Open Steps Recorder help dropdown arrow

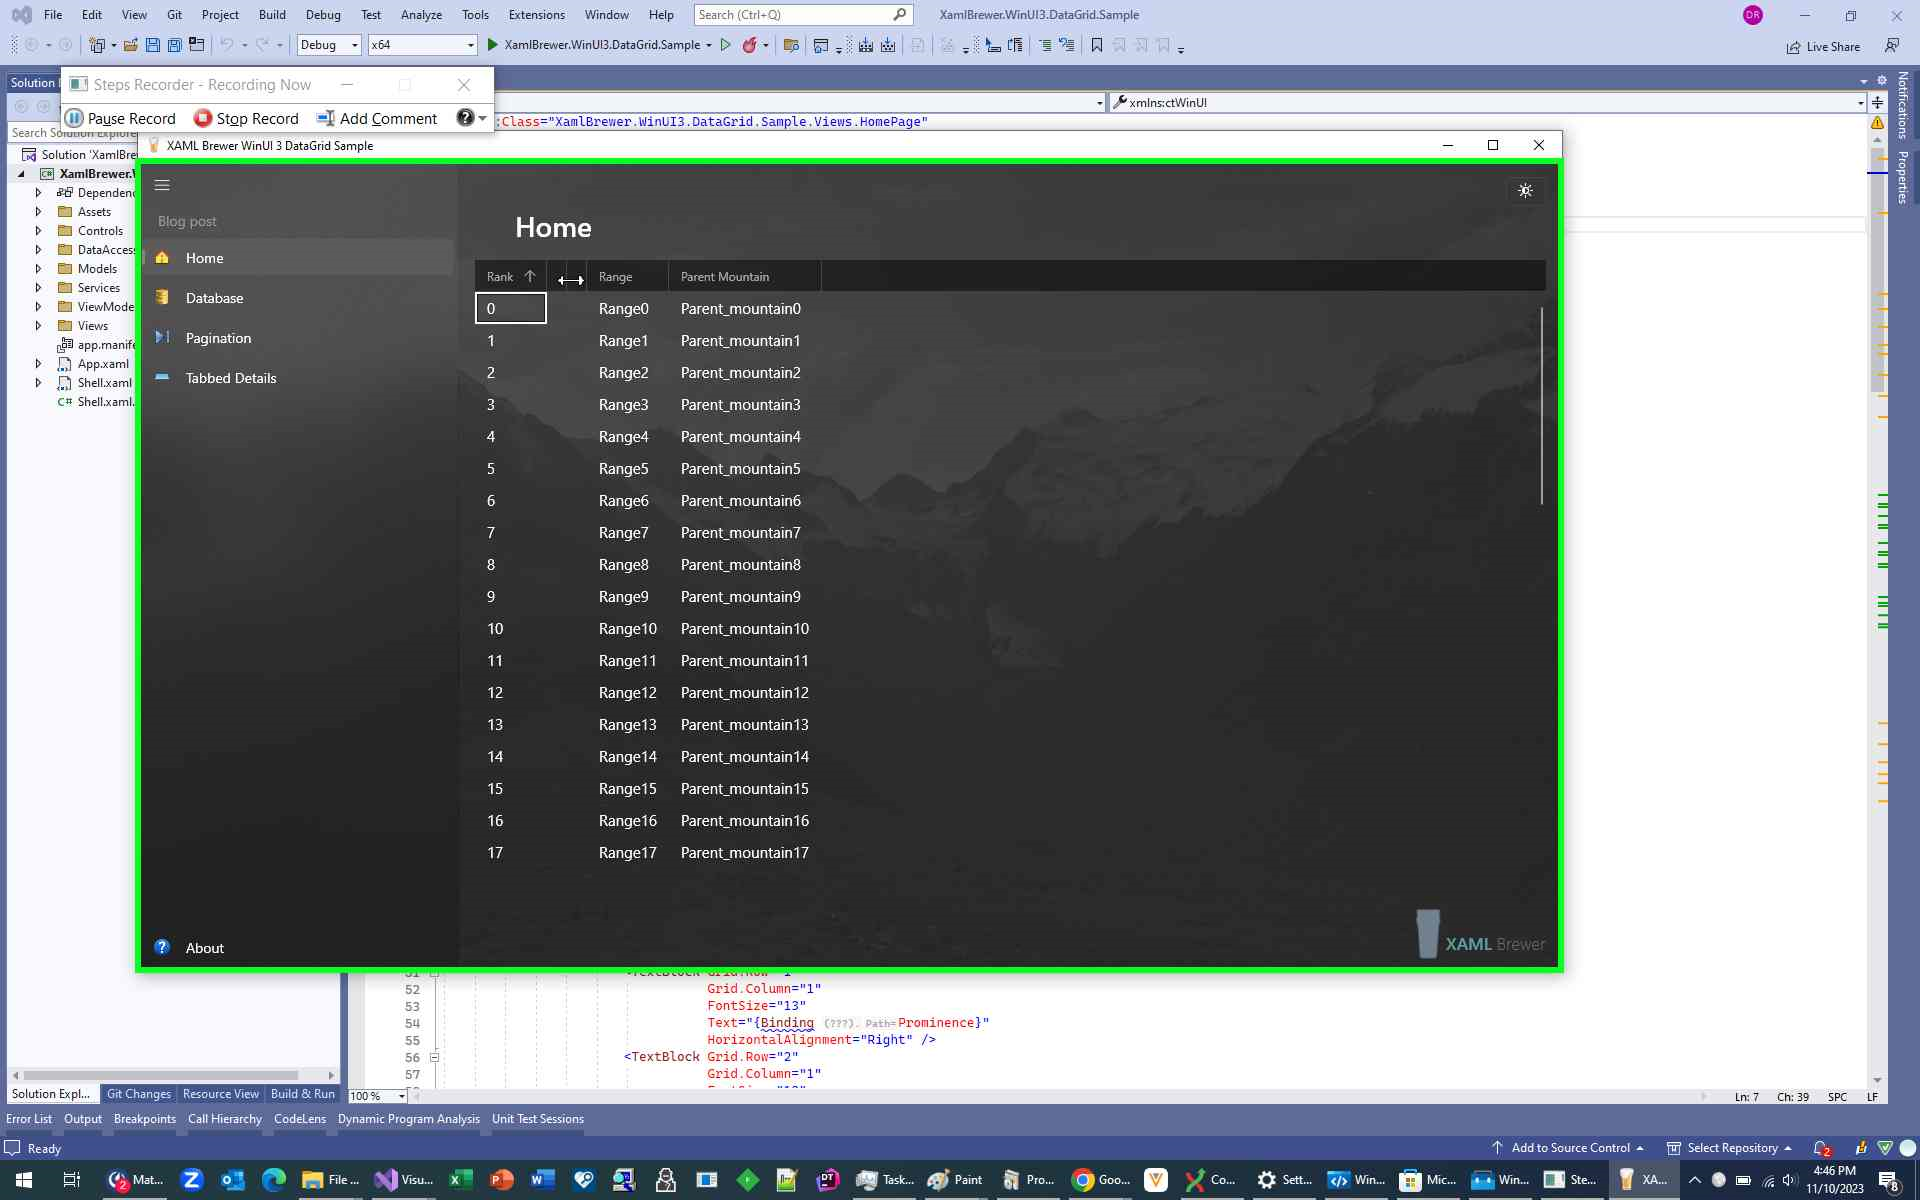483,118
